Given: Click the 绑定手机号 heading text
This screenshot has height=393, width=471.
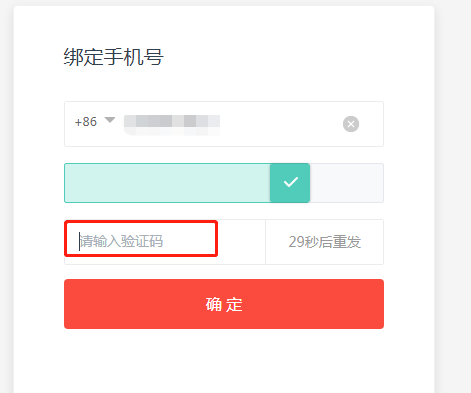Looking at the screenshot, I should click(x=114, y=57).
